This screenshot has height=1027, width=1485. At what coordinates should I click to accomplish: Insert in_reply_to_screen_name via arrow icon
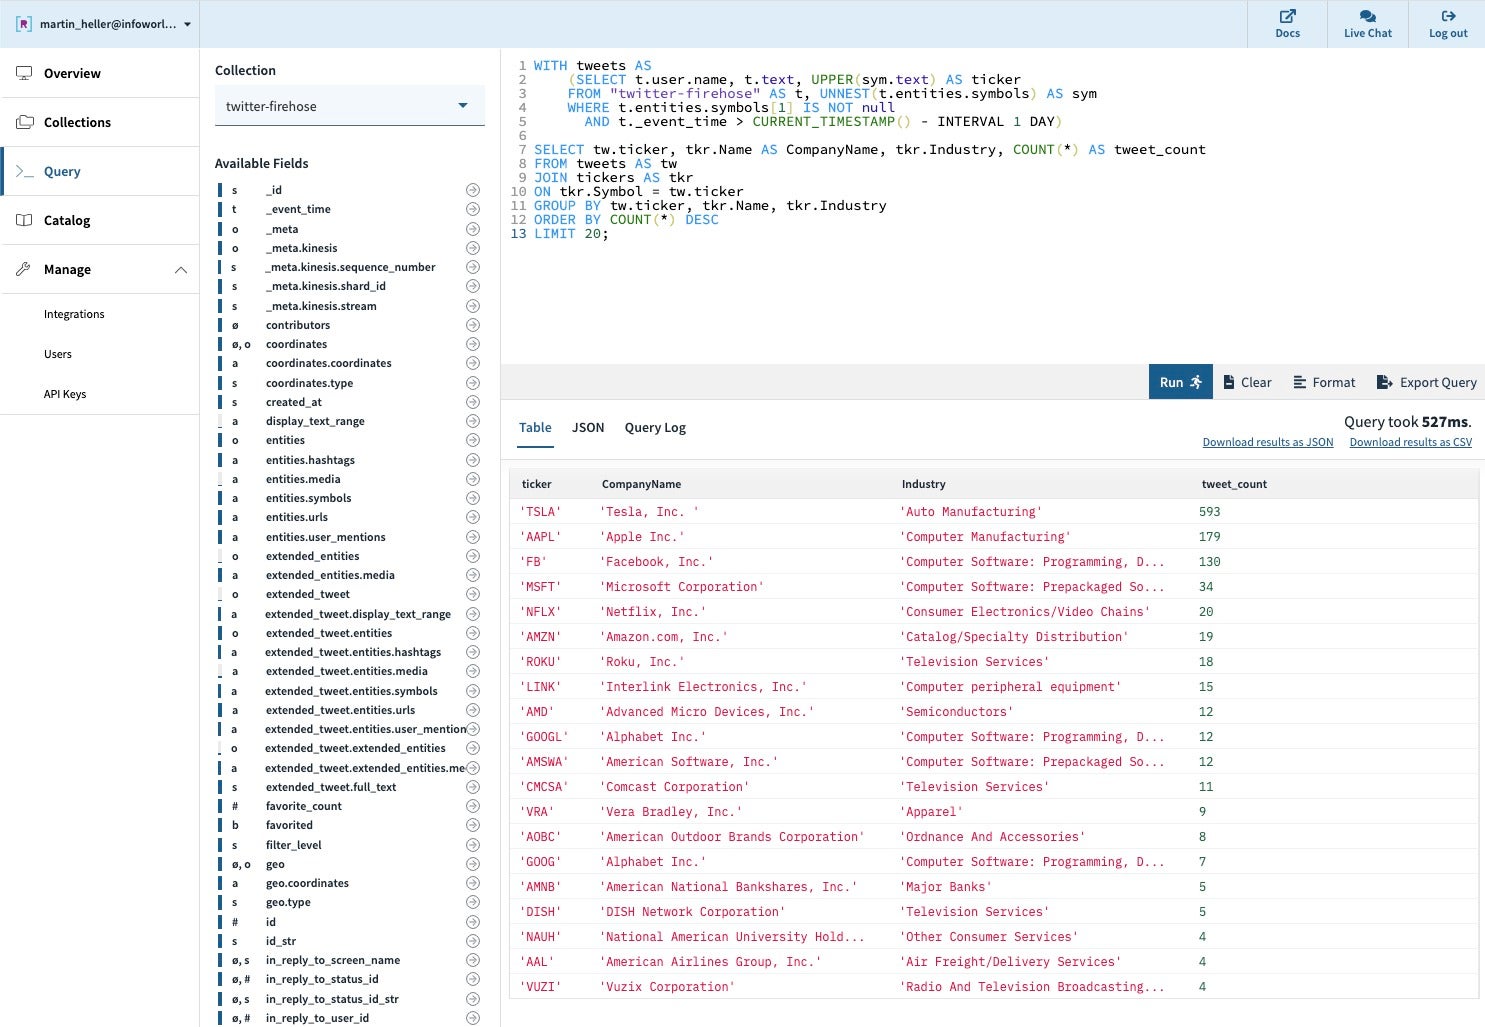click(473, 960)
